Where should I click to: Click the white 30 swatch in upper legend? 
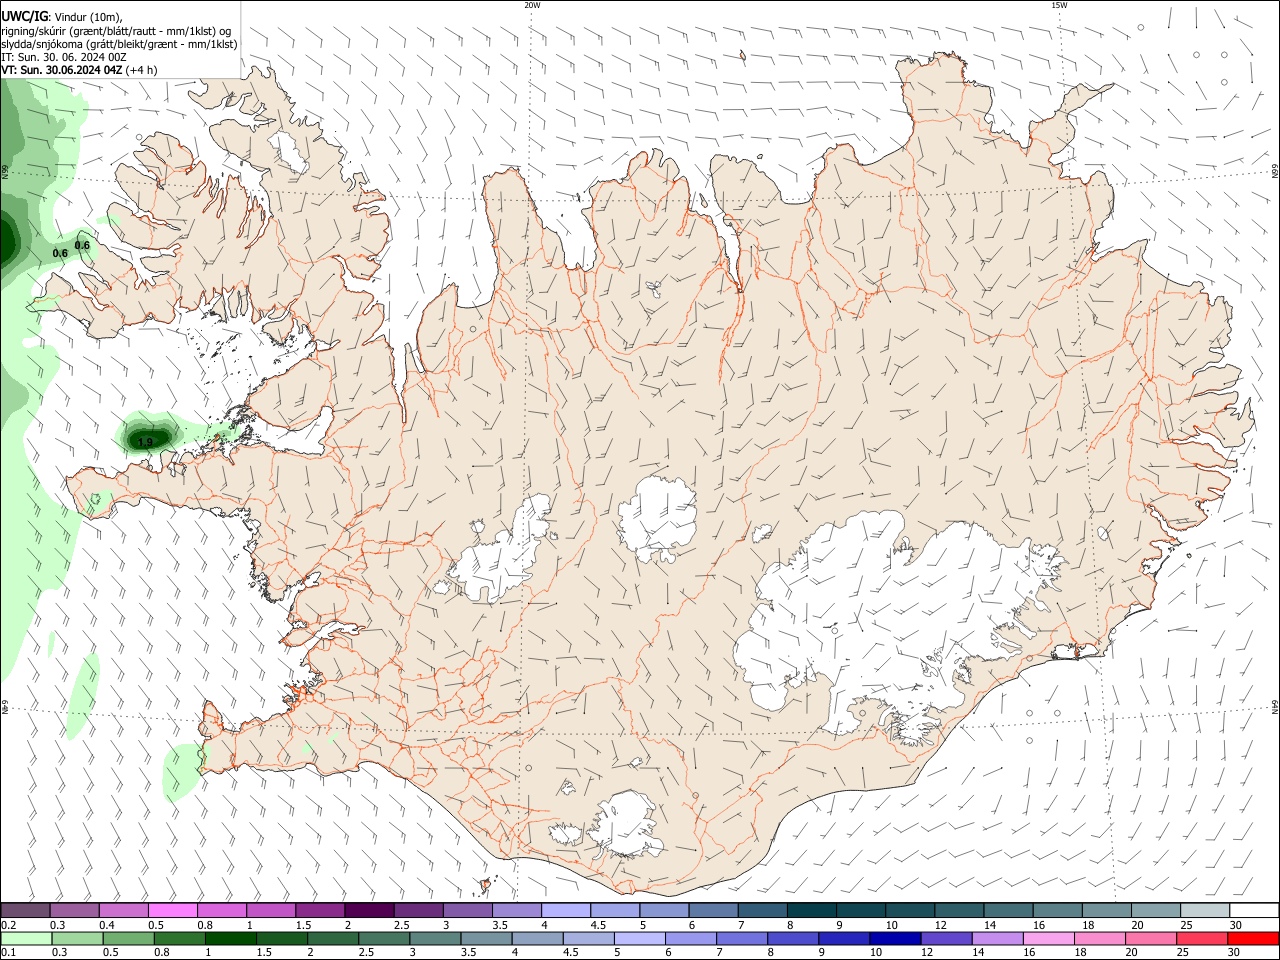click(x=1252, y=910)
